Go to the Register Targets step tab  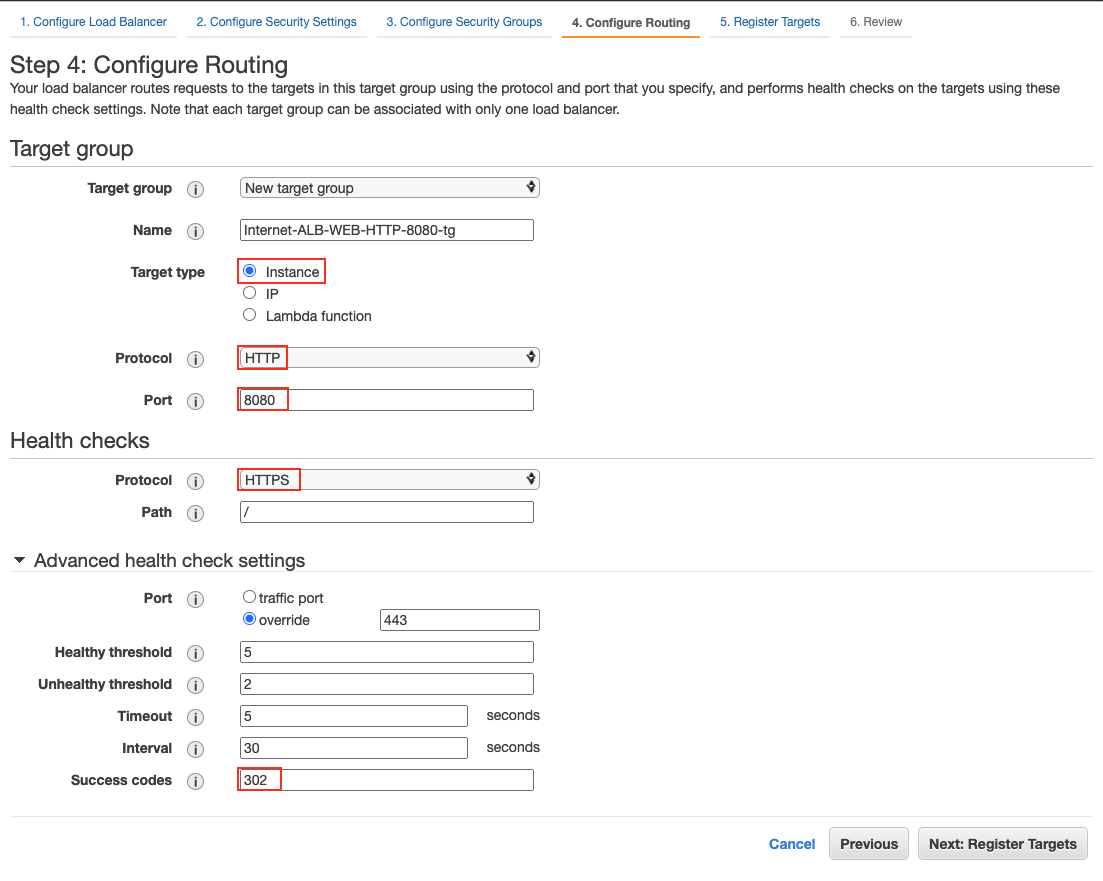point(770,21)
